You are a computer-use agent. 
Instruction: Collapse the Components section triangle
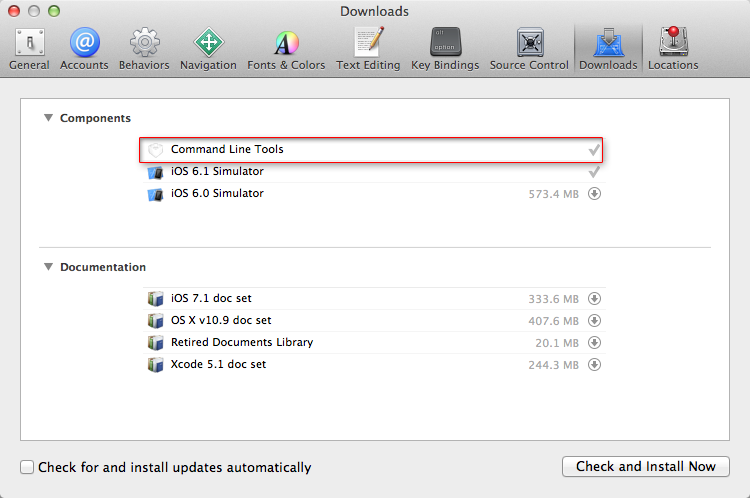tap(48, 118)
